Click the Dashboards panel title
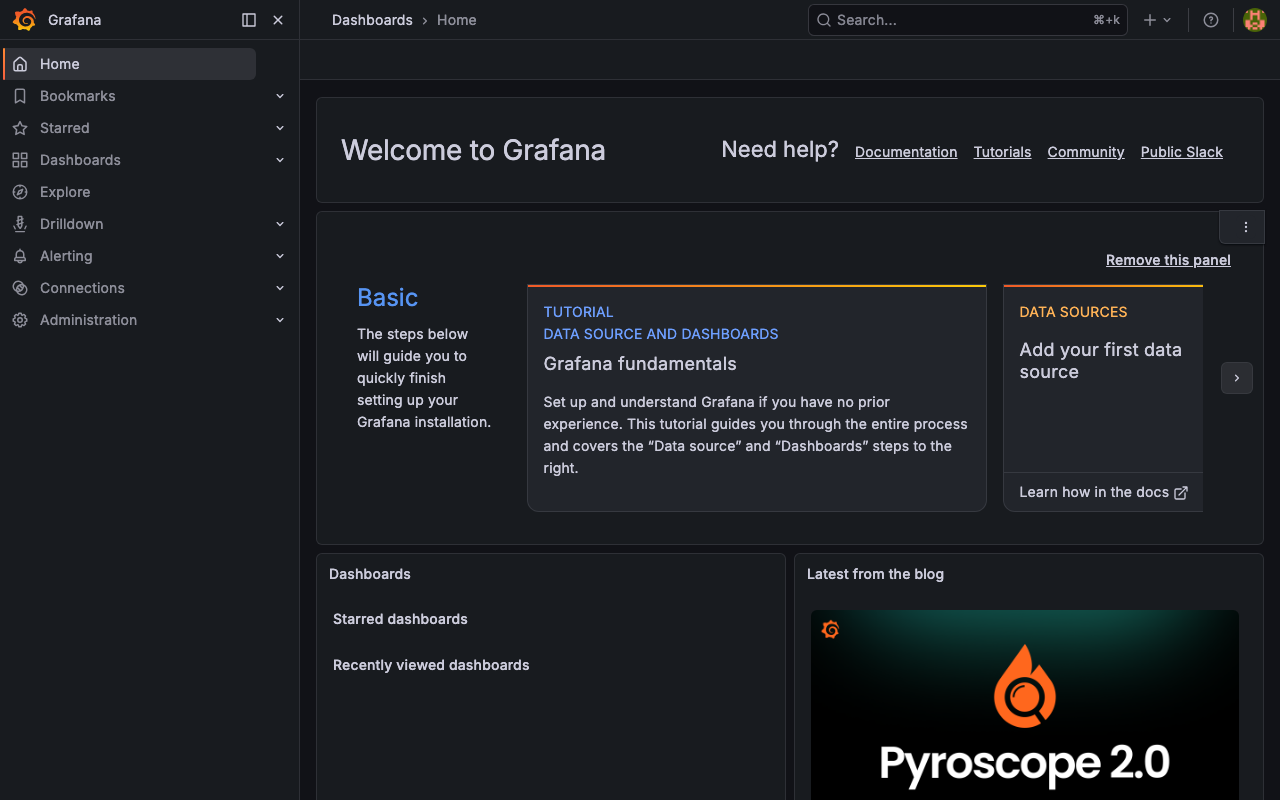This screenshot has height=800, width=1280. 370,574
